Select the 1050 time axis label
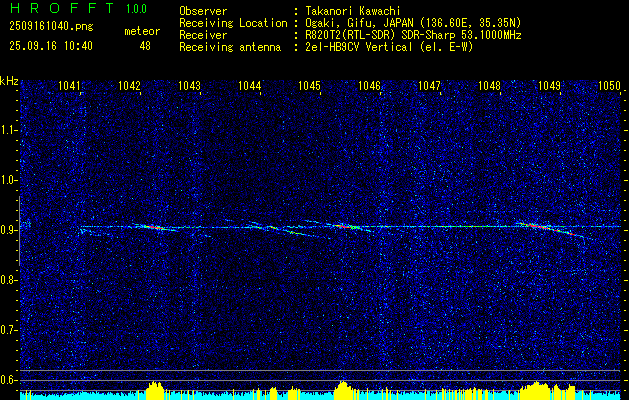629x400 pixels. (609, 86)
